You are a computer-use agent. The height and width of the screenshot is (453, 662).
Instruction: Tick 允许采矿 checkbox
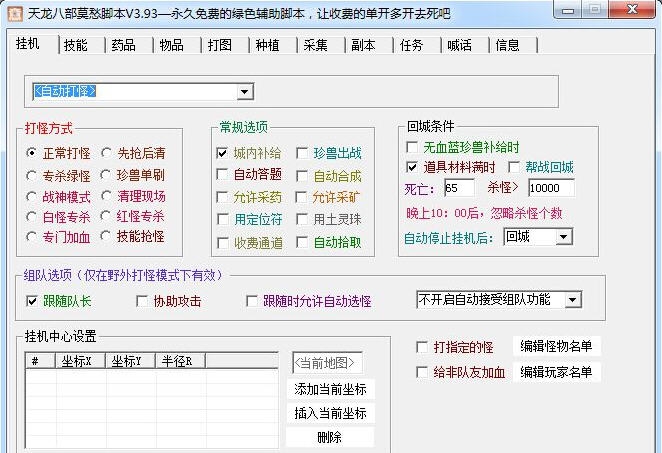[301, 197]
